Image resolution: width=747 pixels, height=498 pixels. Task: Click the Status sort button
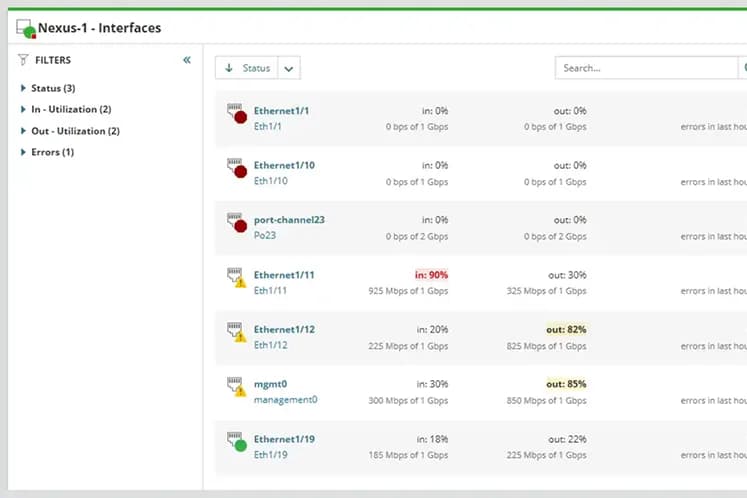pyautogui.click(x=247, y=68)
